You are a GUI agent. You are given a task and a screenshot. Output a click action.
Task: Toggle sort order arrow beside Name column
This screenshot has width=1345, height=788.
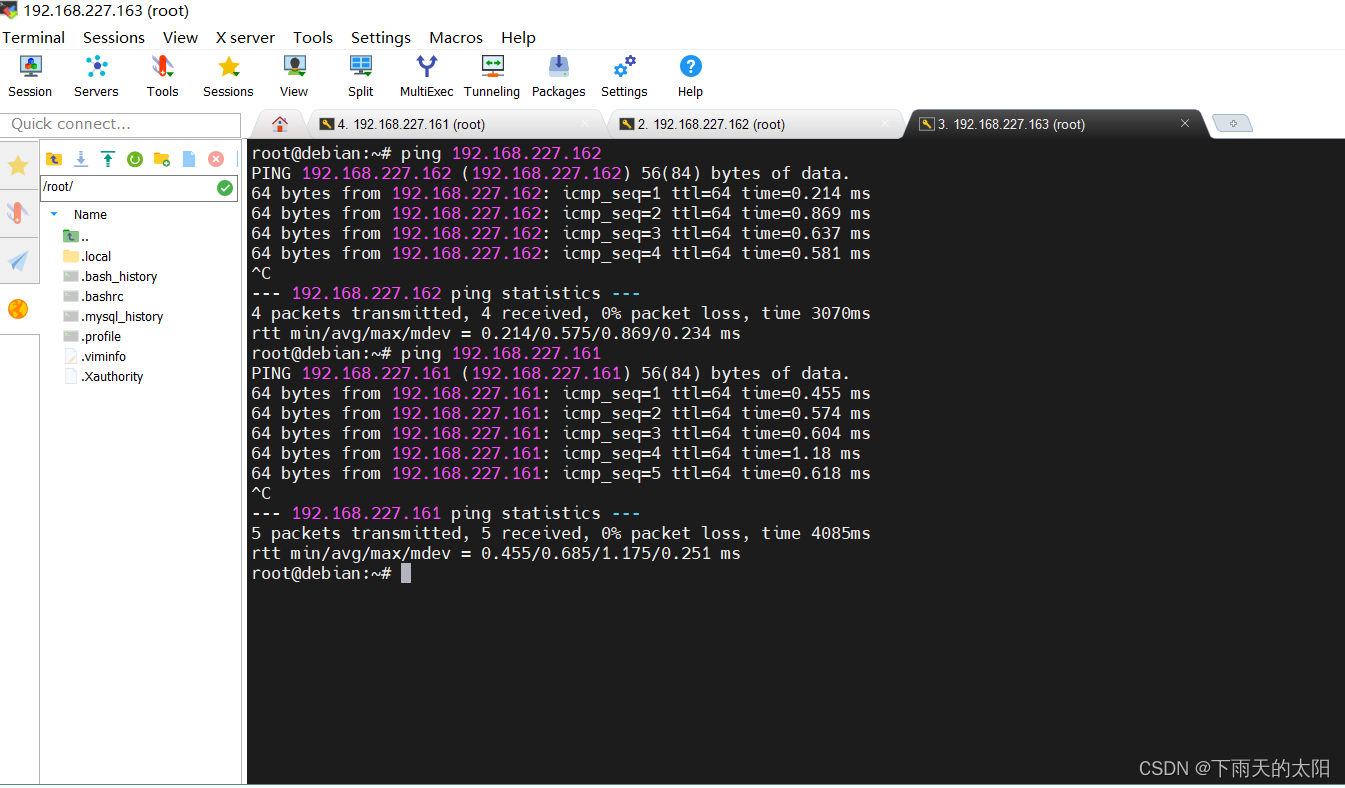point(54,214)
